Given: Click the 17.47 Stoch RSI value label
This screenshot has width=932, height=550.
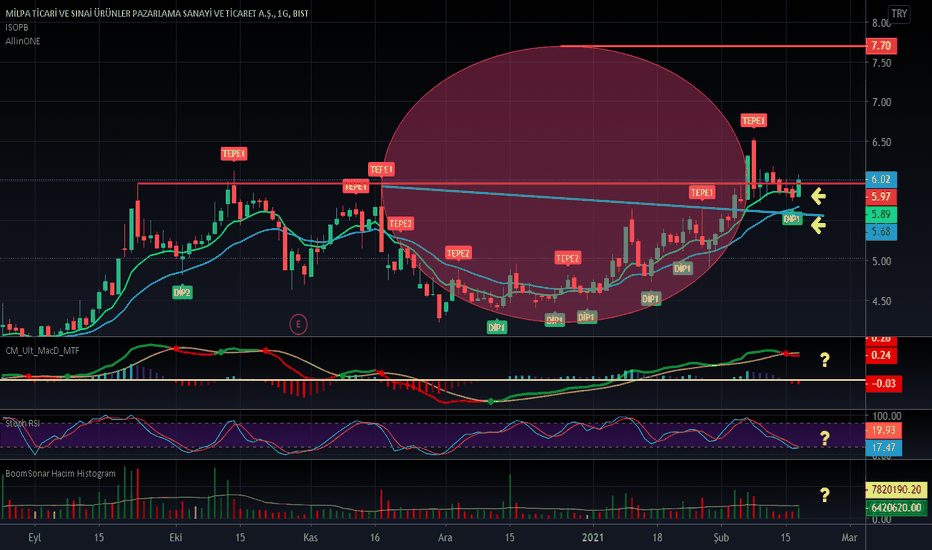Looking at the screenshot, I should pos(884,447).
